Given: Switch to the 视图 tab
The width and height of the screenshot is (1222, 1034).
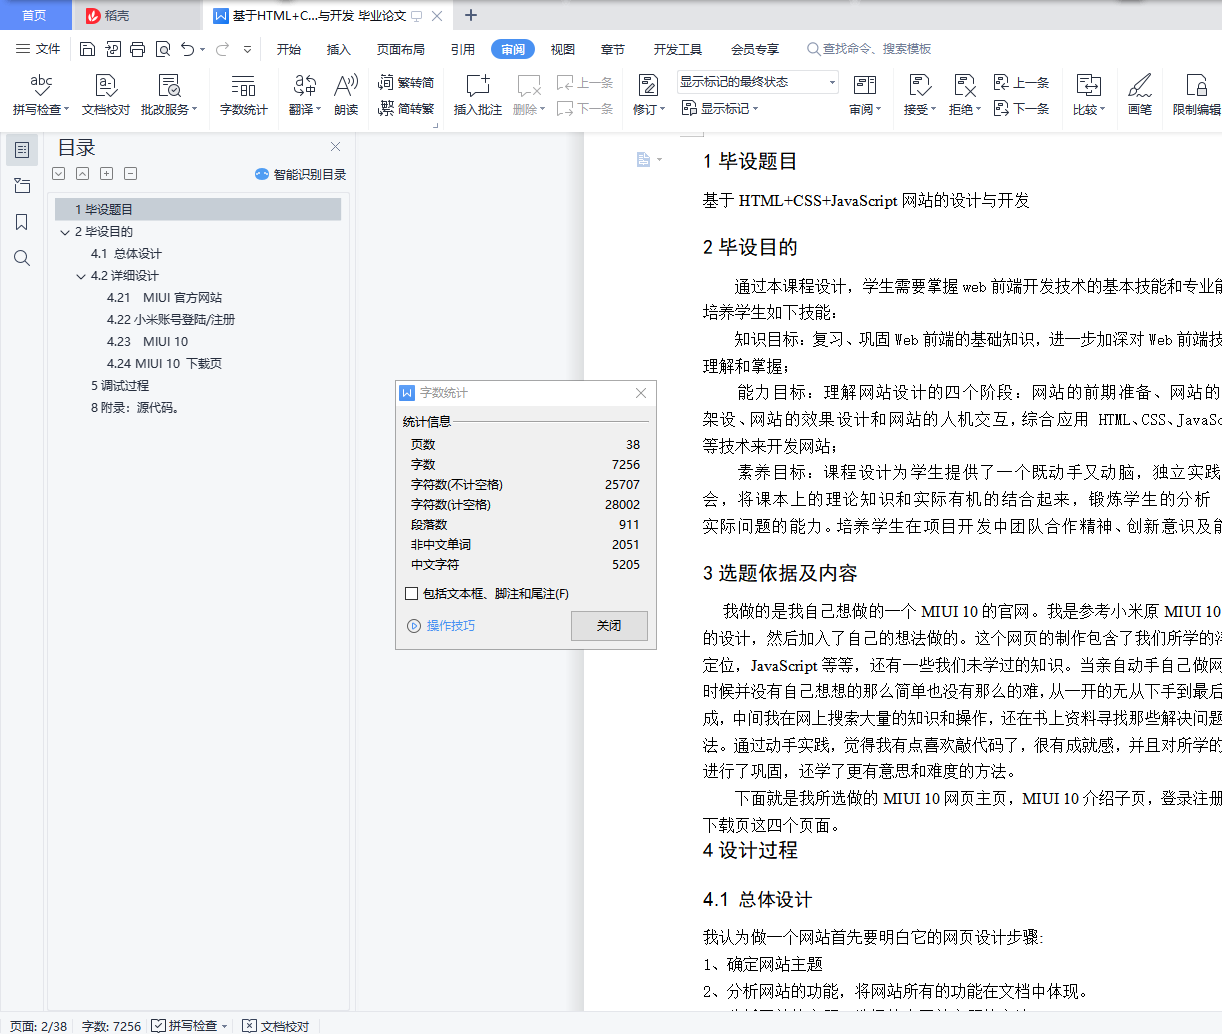Looking at the screenshot, I should (x=563, y=49).
